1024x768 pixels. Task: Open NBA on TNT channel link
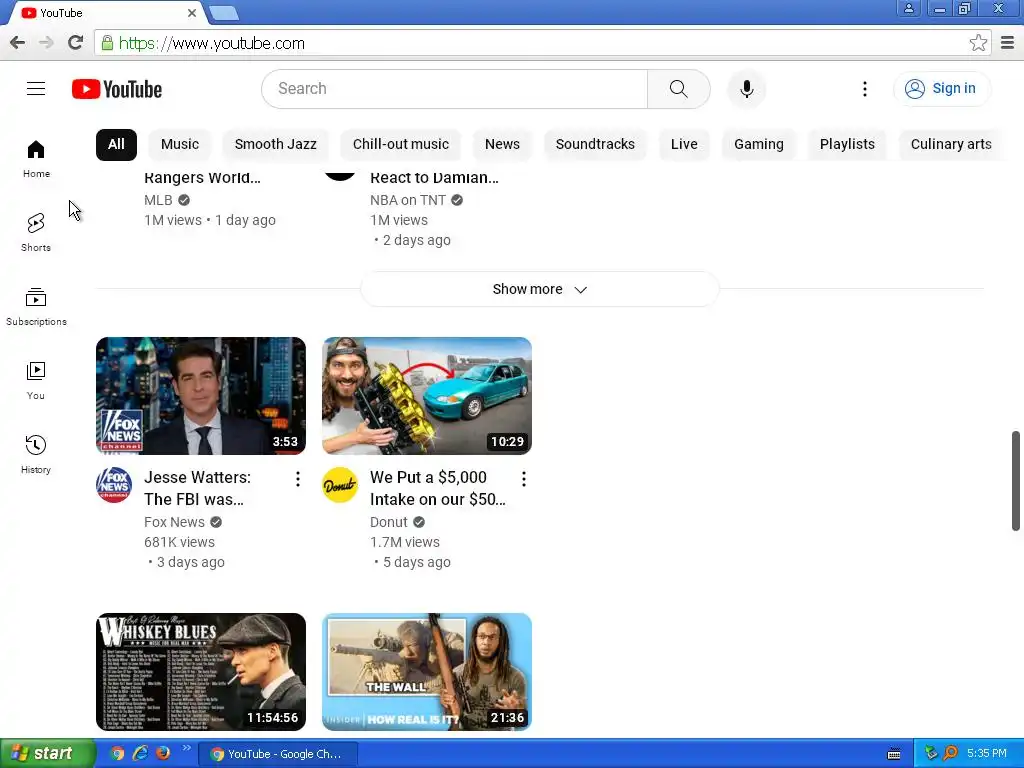click(x=408, y=200)
